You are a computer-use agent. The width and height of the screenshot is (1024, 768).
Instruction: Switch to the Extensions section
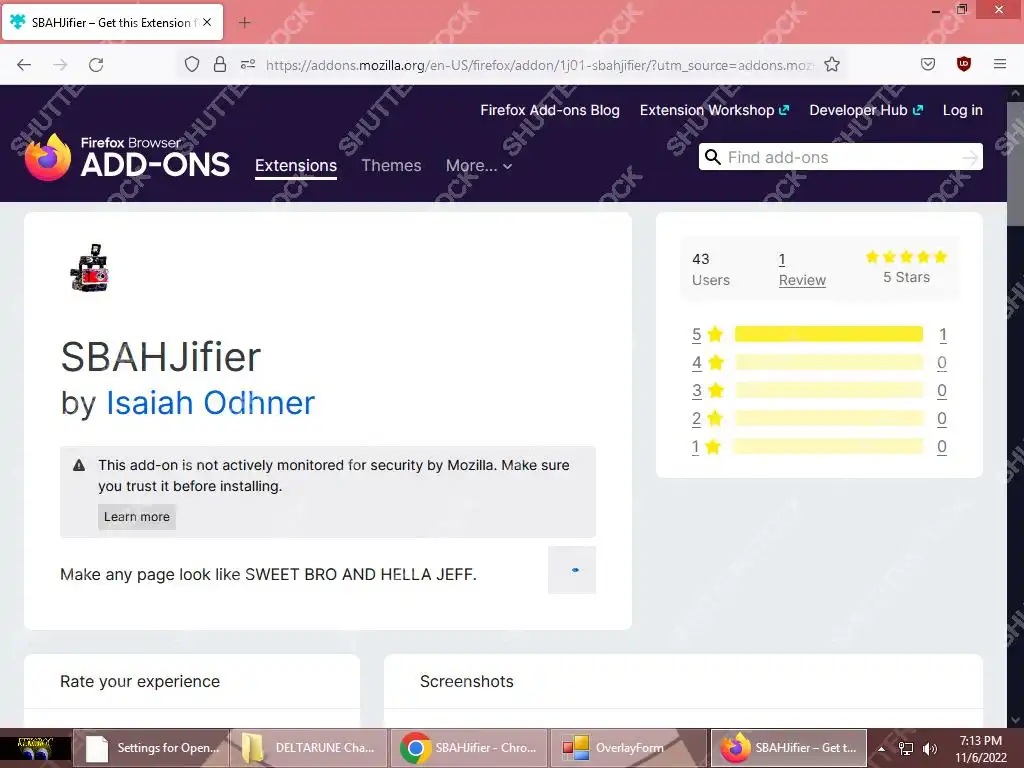(296, 166)
